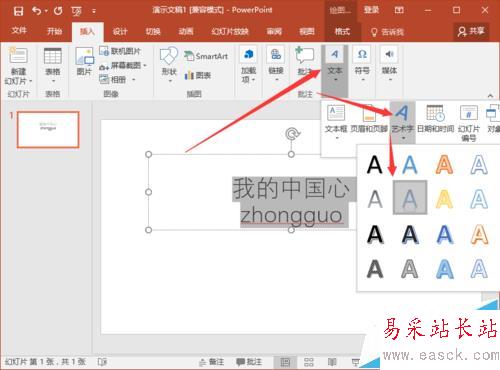Start slide show from beginning icon in title bar
Image resolution: width=500 pixels, height=370 pixels.
pyautogui.click(x=76, y=11)
